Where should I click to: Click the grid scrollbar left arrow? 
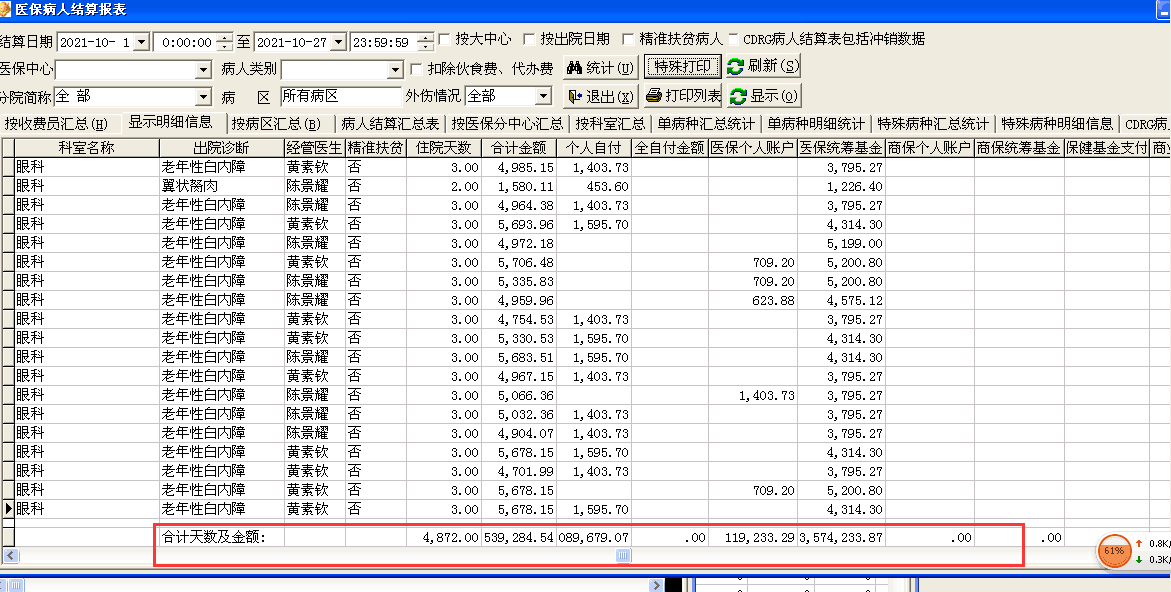[x=10, y=555]
